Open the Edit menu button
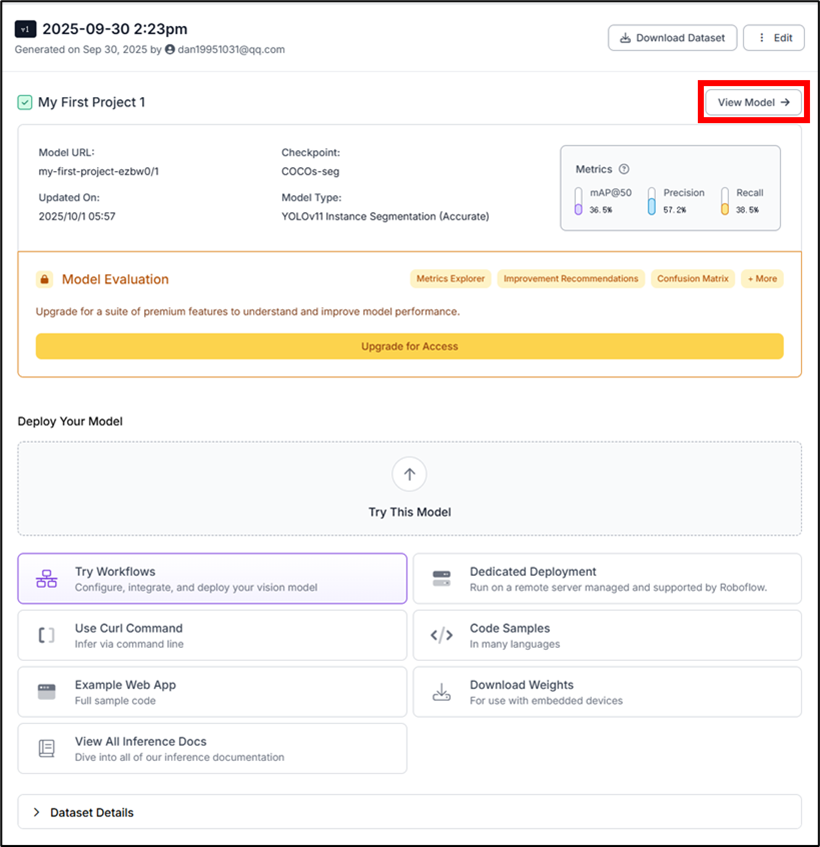 [774, 38]
